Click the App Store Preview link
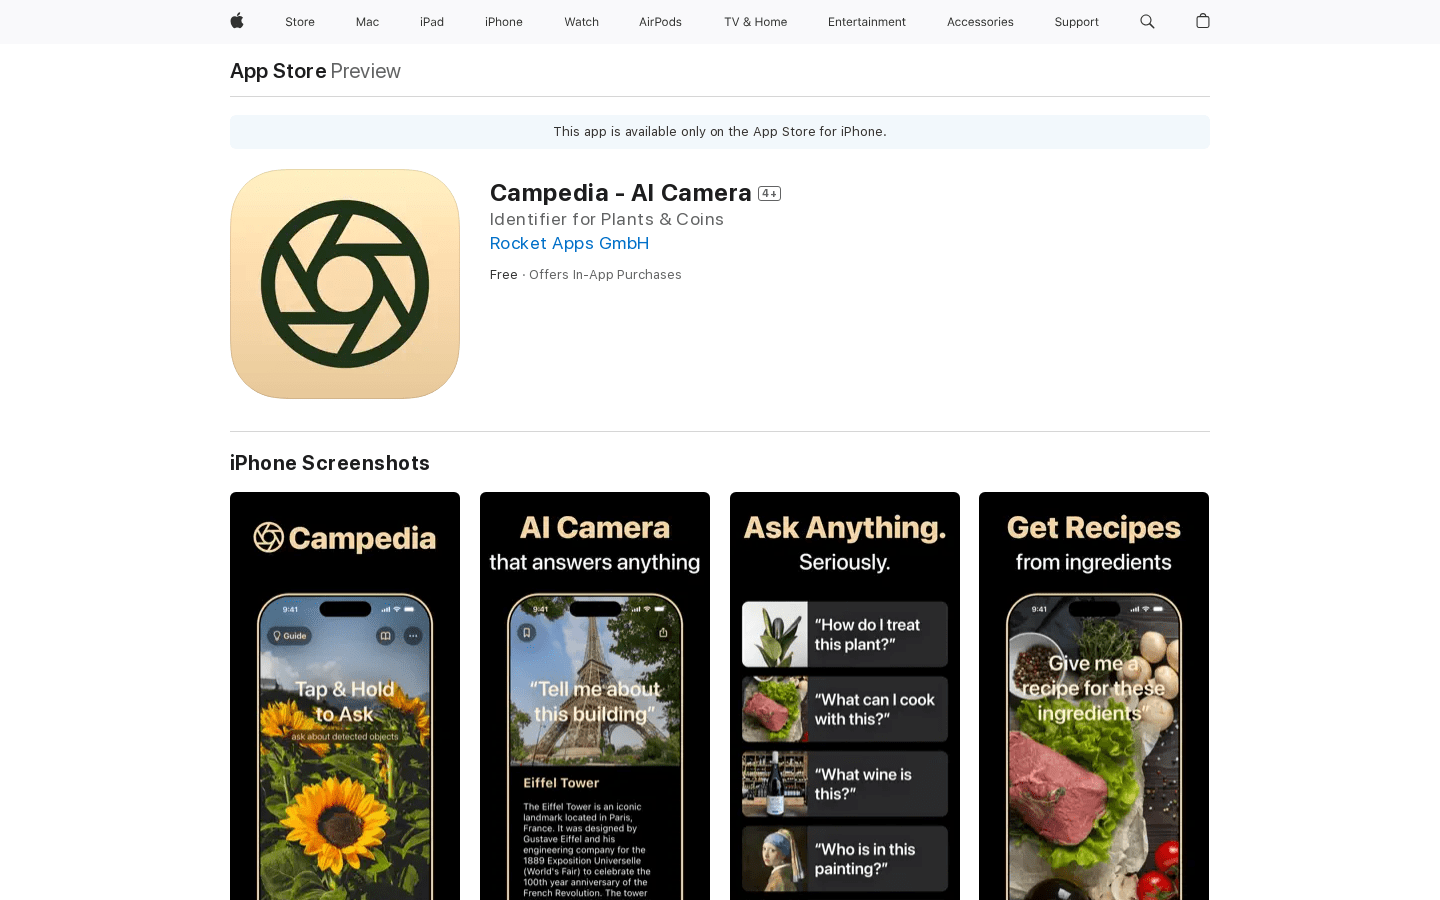 pyautogui.click(x=278, y=70)
